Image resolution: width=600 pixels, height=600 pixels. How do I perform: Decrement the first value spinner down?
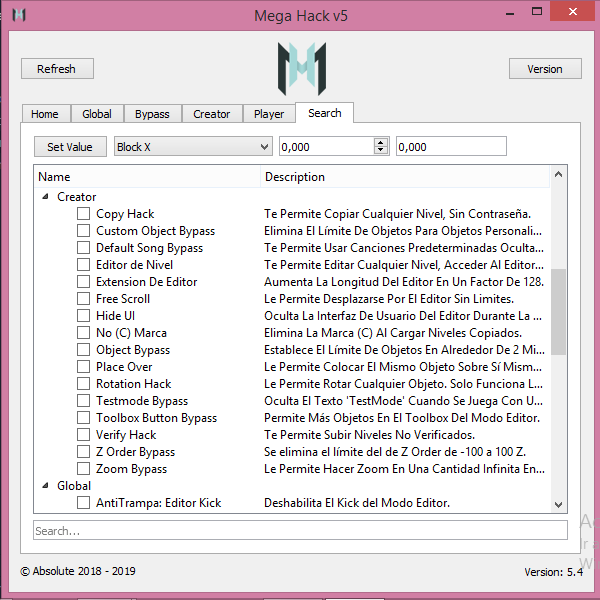tap(380, 150)
